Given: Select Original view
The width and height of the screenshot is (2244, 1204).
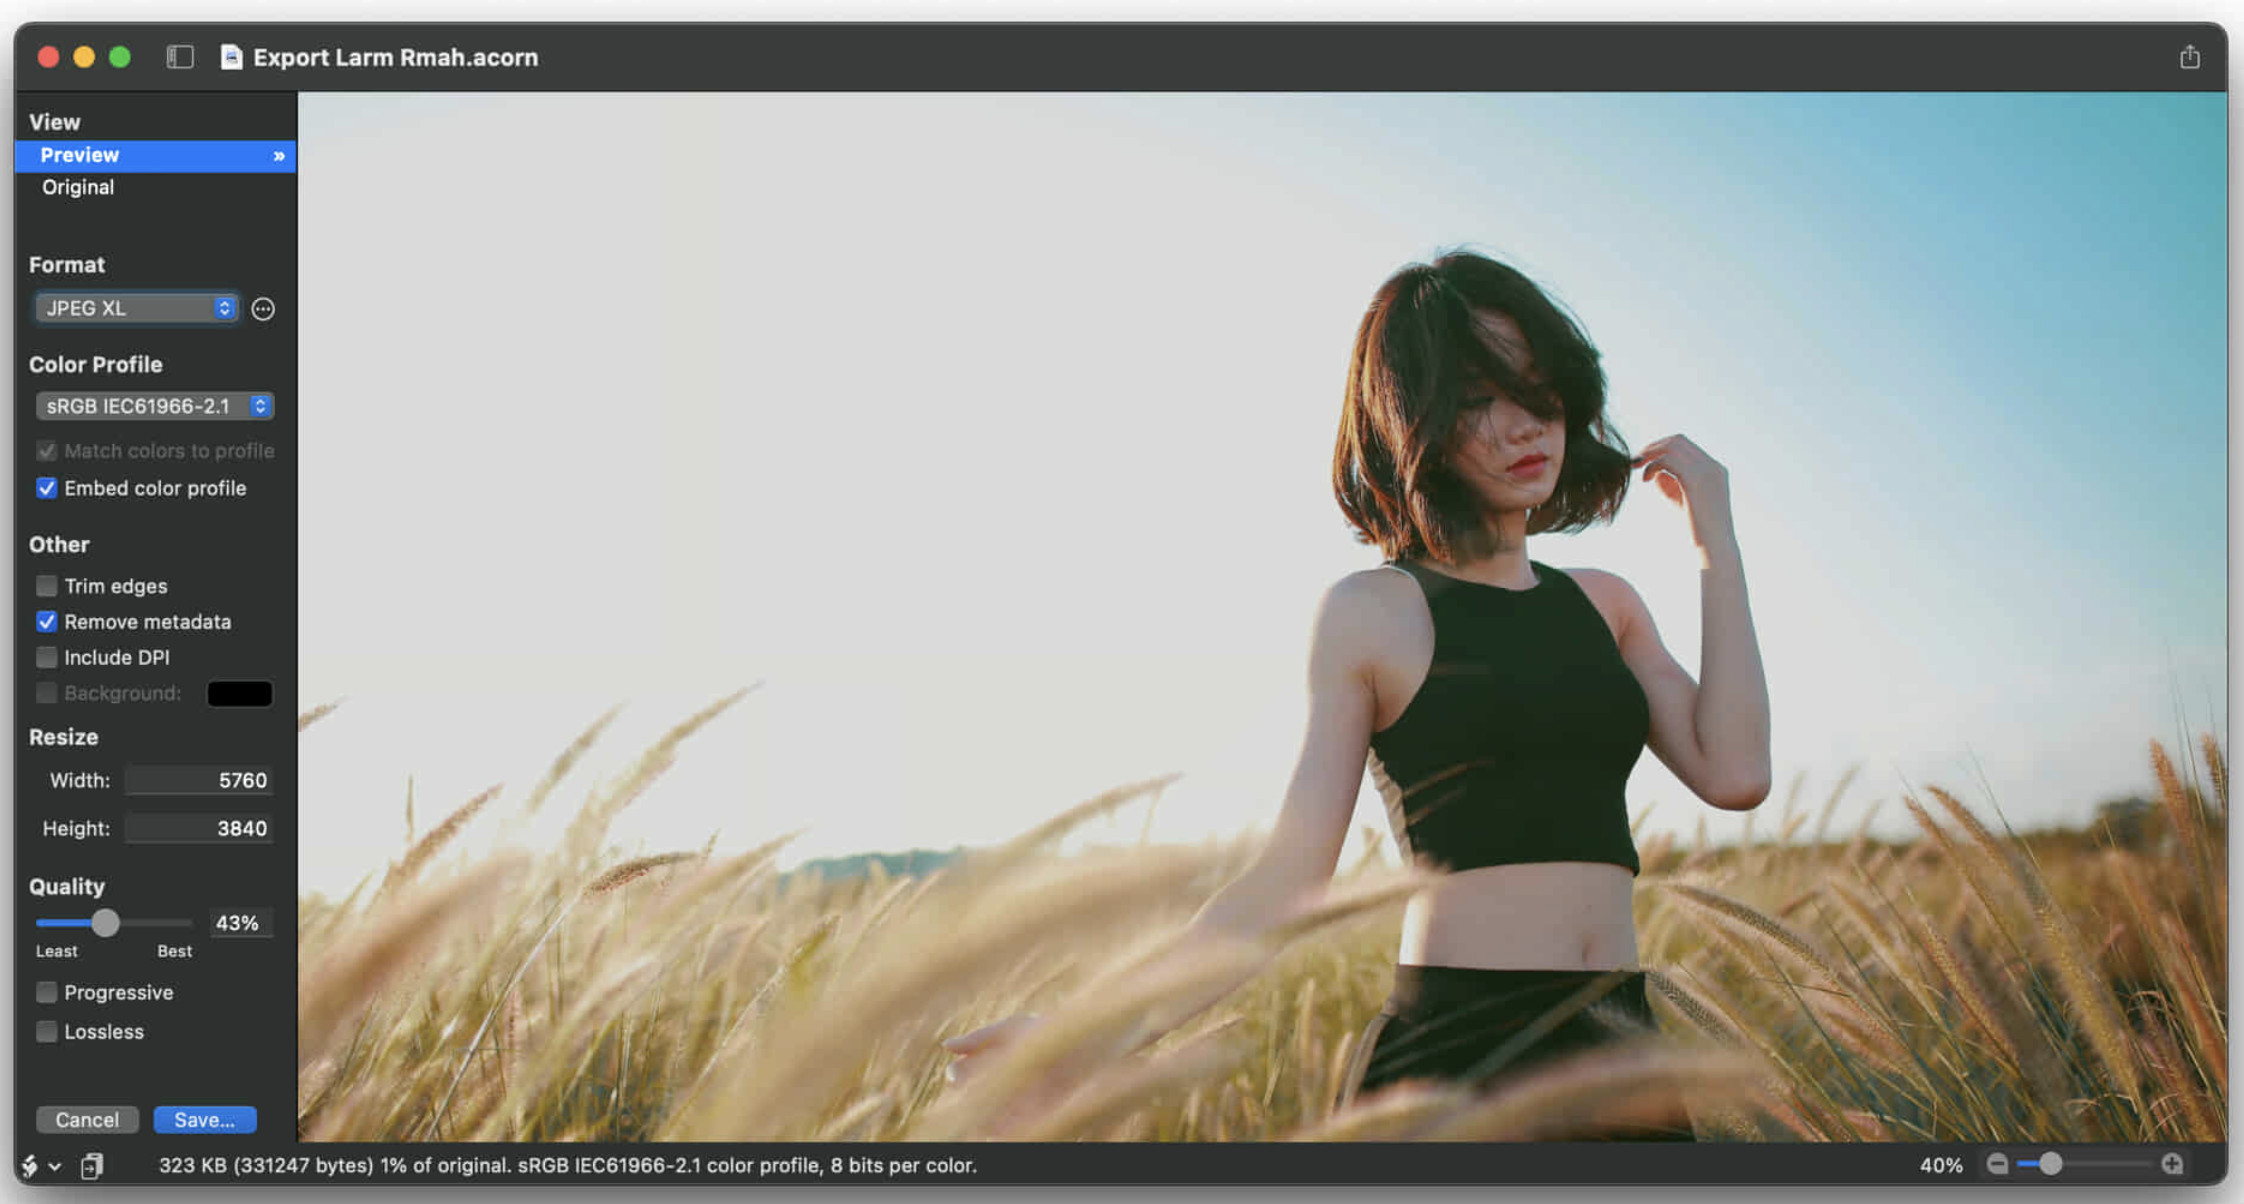Looking at the screenshot, I should pyautogui.click(x=155, y=187).
